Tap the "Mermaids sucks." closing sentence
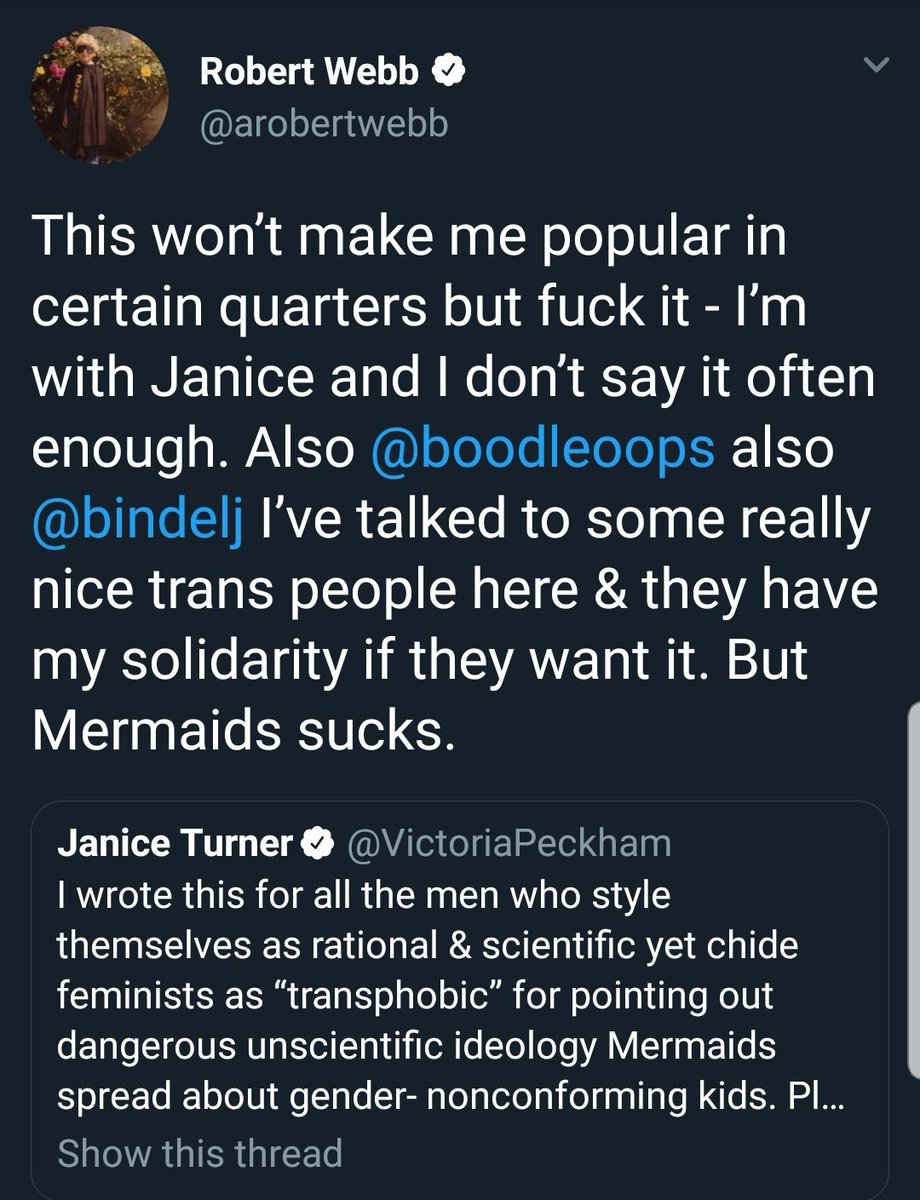The image size is (920, 1200). (236, 733)
